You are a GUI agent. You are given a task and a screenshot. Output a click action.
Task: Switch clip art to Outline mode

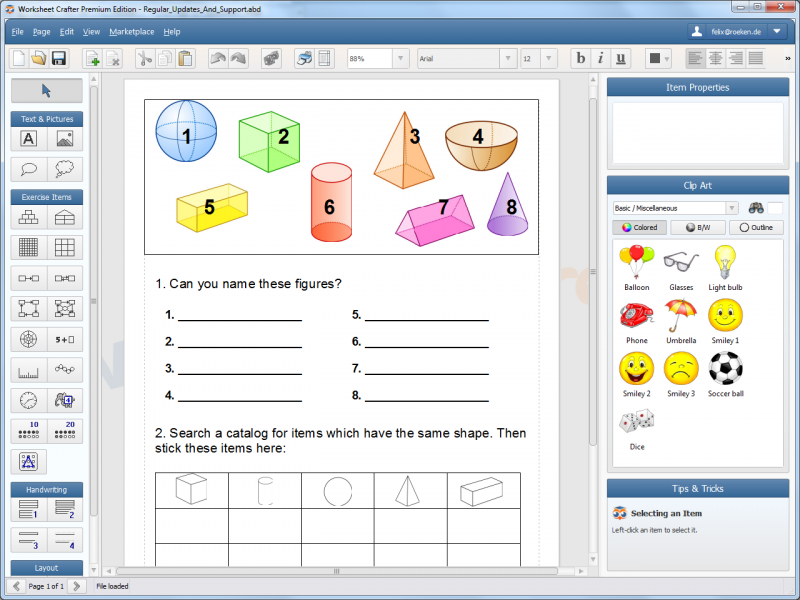[756, 227]
